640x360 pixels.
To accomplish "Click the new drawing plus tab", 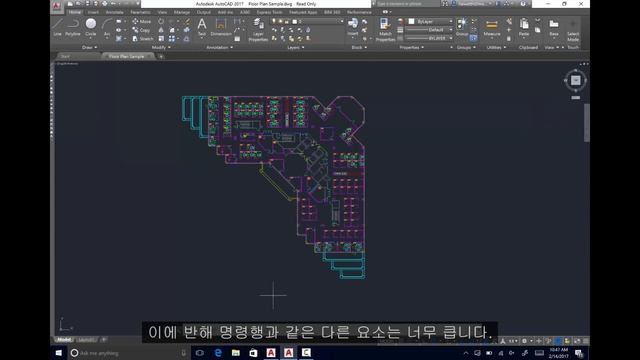I will pos(161,56).
